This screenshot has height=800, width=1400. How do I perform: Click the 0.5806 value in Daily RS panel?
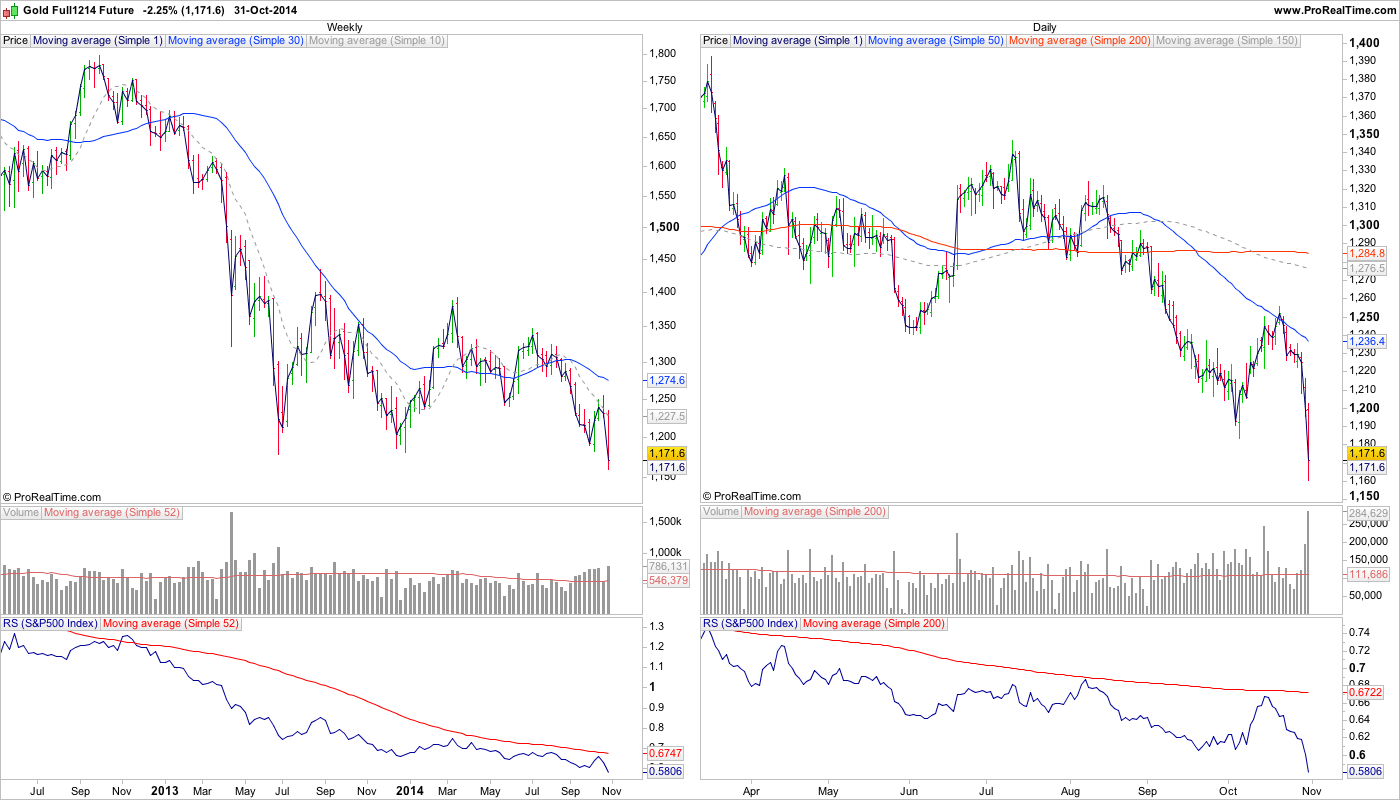click(x=1366, y=773)
